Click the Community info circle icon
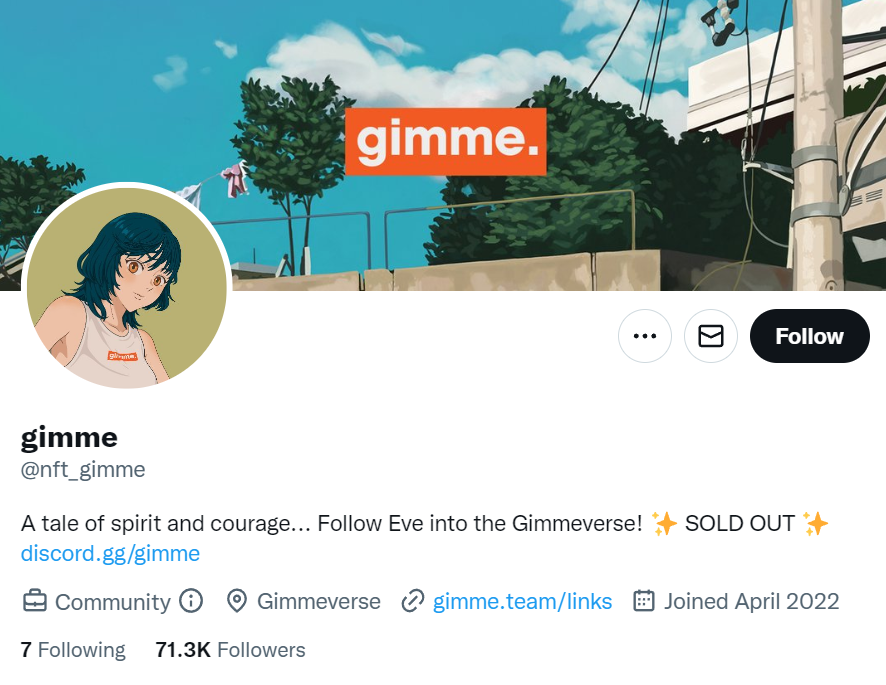The width and height of the screenshot is (886, 685). [x=191, y=601]
